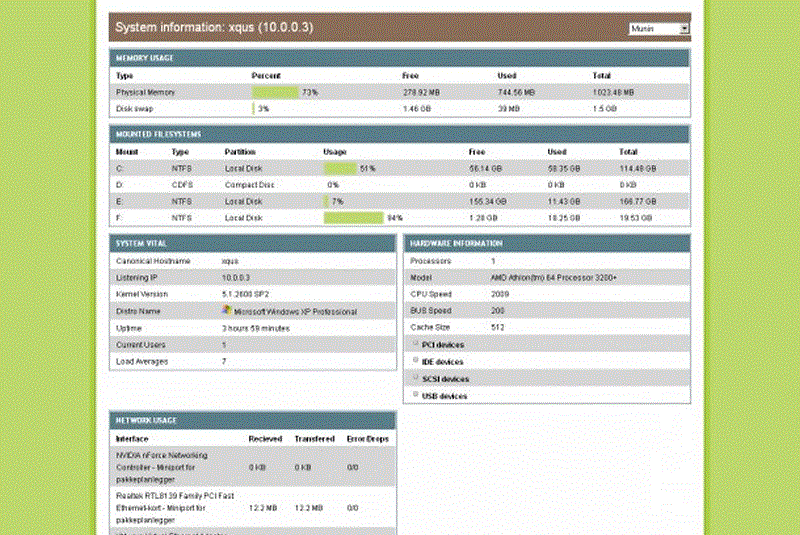Click the Windows XP distro icon
The image size is (800, 535).
[x=226, y=311]
